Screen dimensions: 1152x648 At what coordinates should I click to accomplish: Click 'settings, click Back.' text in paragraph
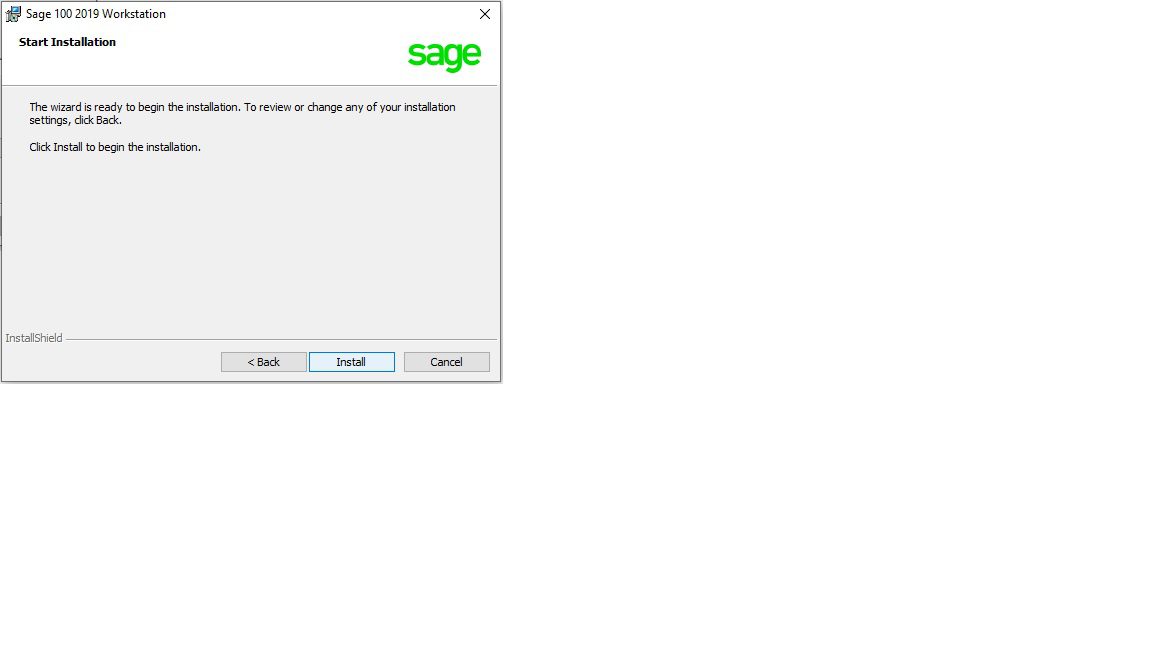coord(76,120)
